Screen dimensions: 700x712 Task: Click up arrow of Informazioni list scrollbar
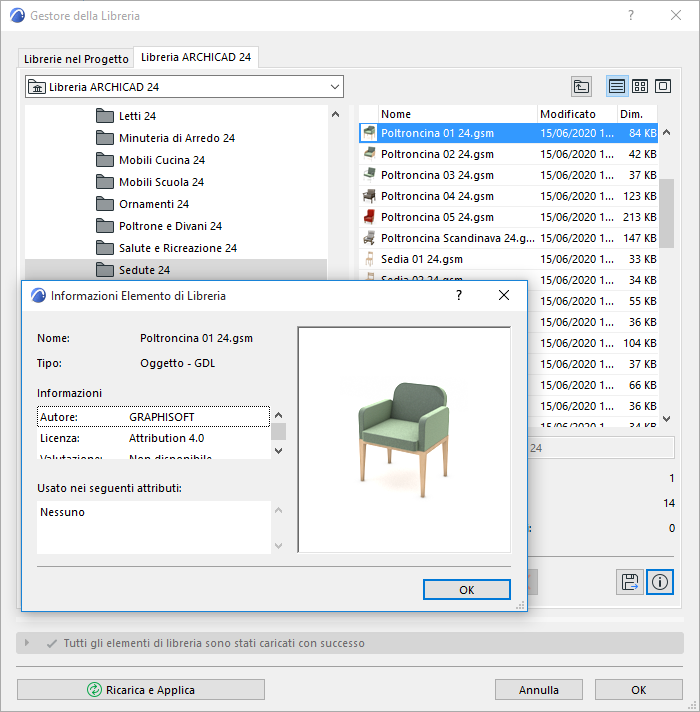pos(278,415)
